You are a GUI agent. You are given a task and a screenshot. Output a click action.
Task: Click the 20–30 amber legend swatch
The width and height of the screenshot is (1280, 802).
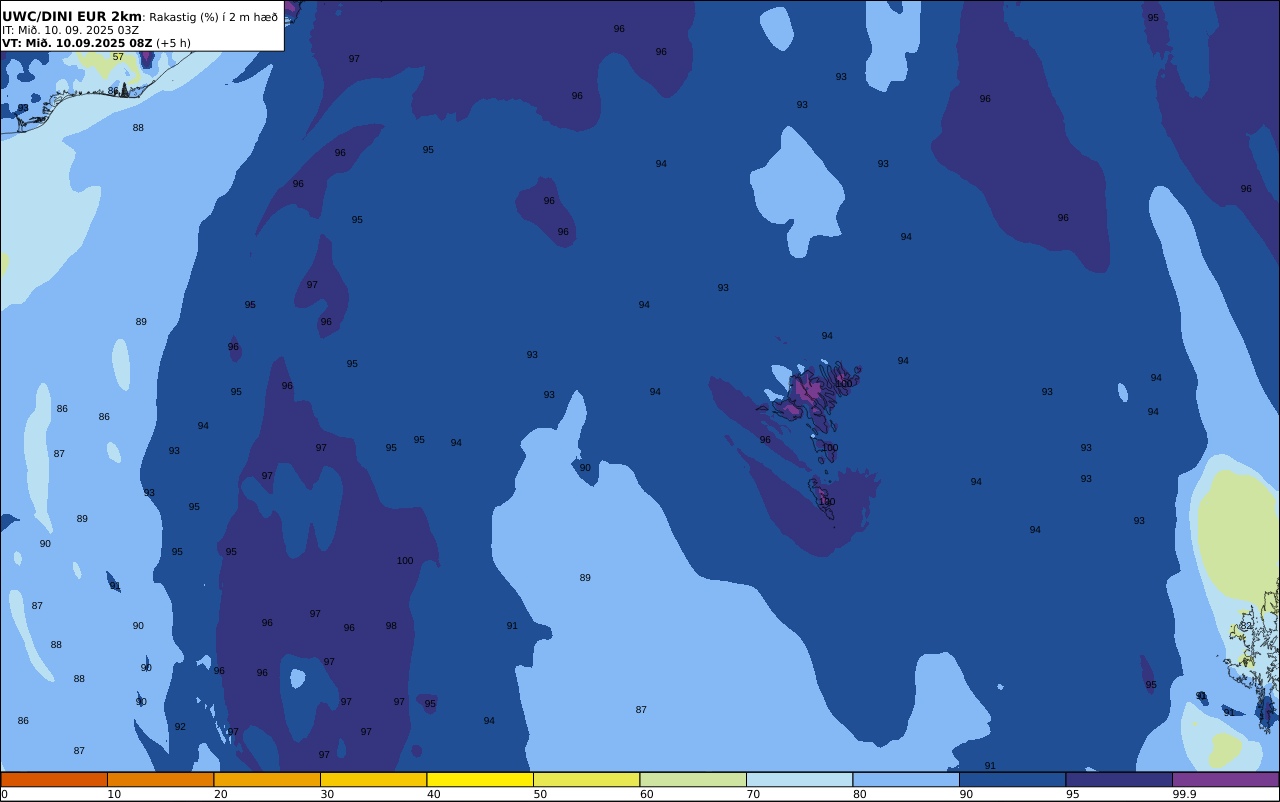tap(267, 779)
